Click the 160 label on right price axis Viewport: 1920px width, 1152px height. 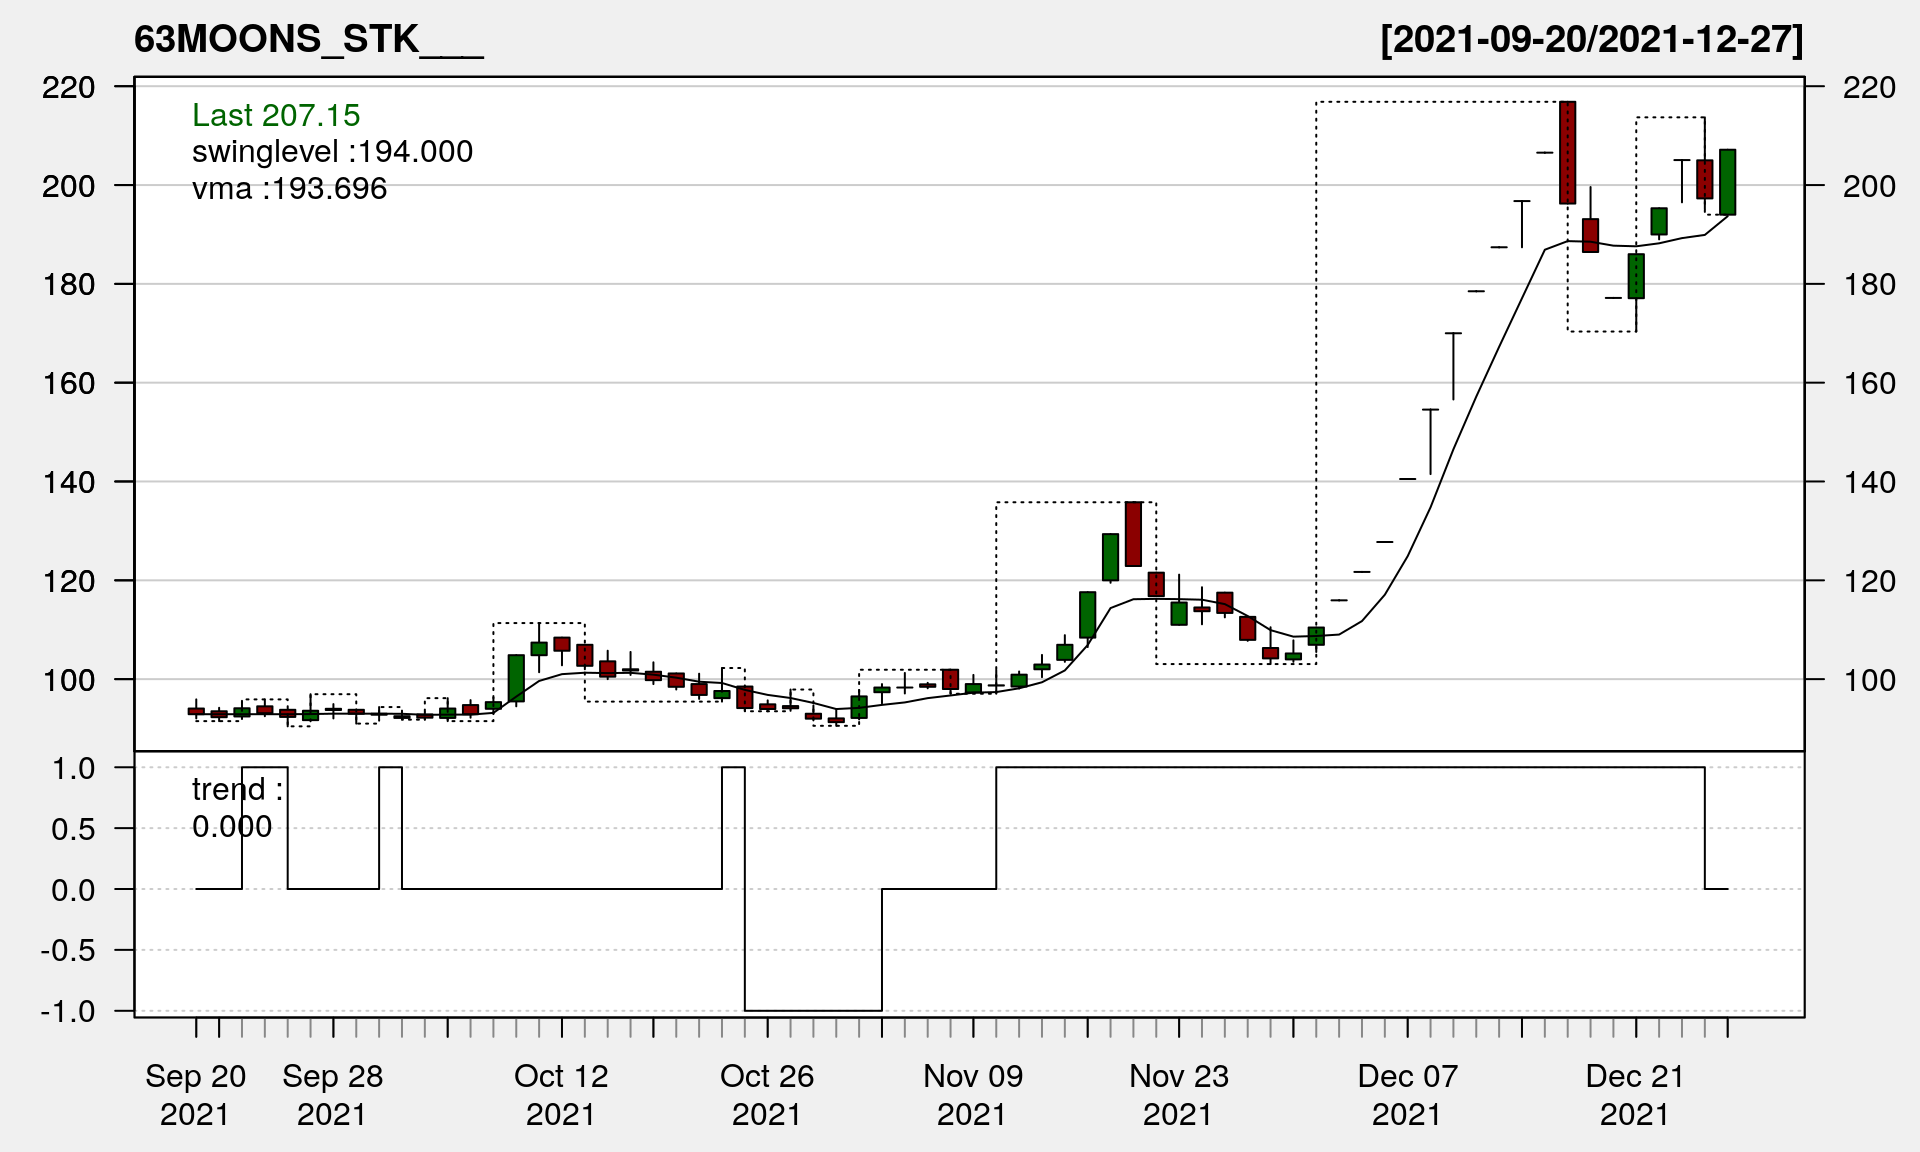[x=1869, y=383]
